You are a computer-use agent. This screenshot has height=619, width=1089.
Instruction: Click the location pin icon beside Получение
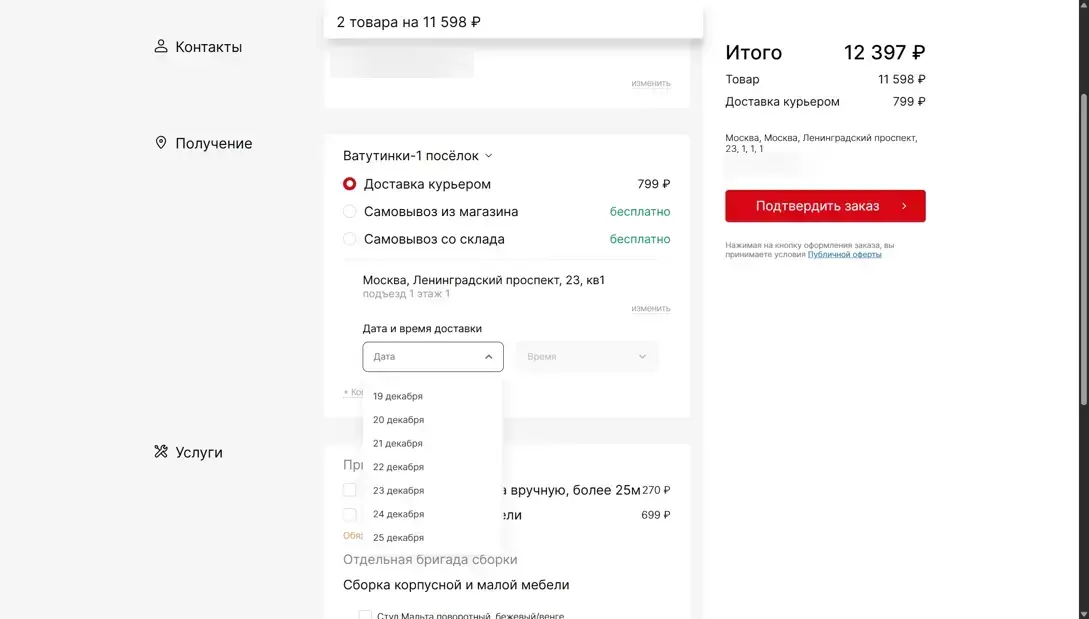(x=160, y=143)
